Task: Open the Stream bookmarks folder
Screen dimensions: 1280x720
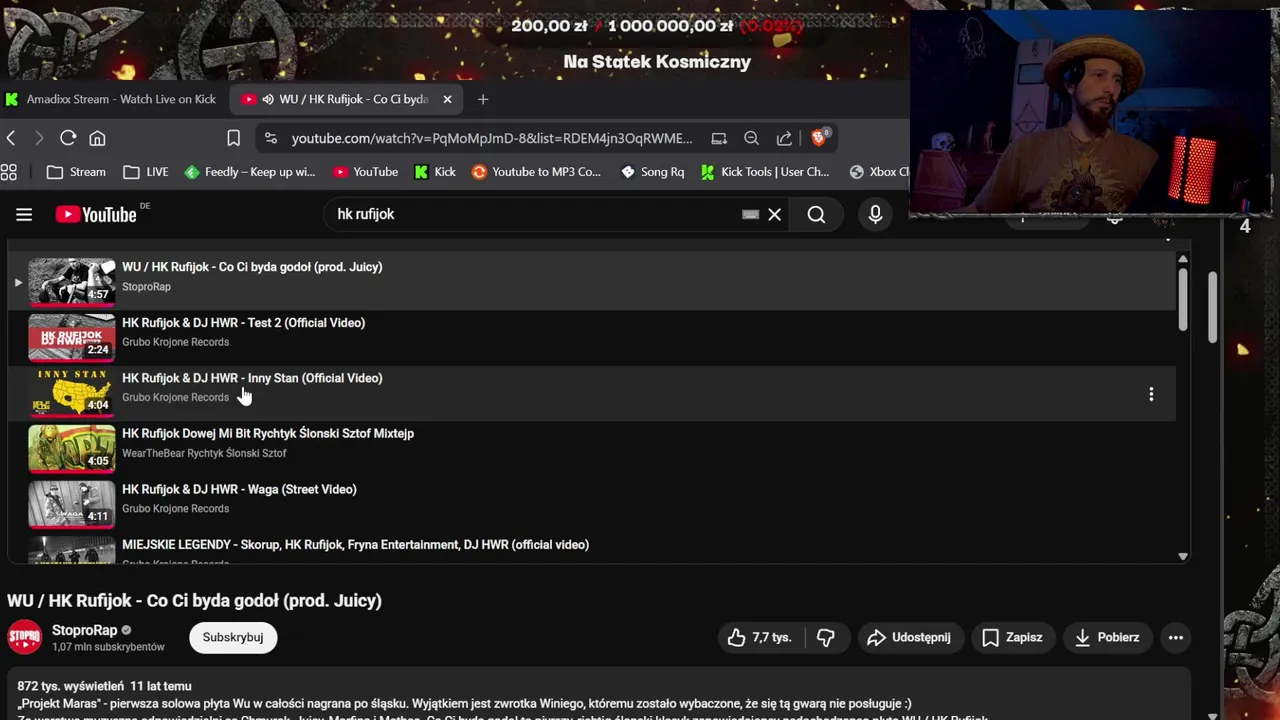Action: coord(76,172)
